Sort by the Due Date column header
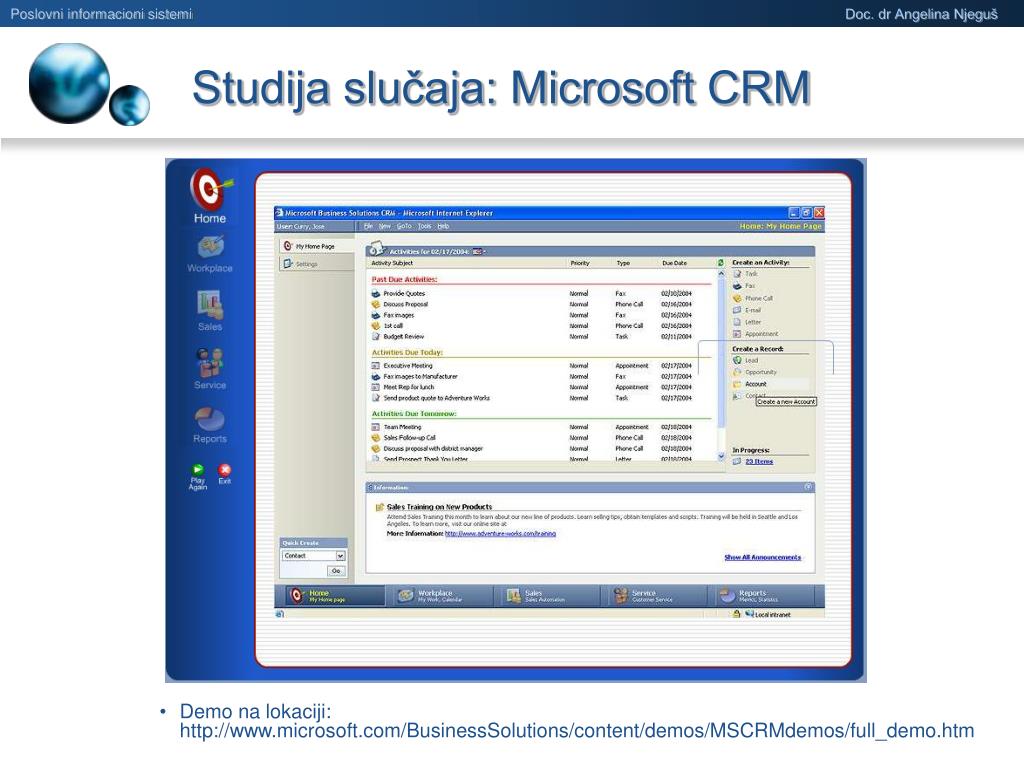This screenshot has width=1024, height=768. pos(675,263)
